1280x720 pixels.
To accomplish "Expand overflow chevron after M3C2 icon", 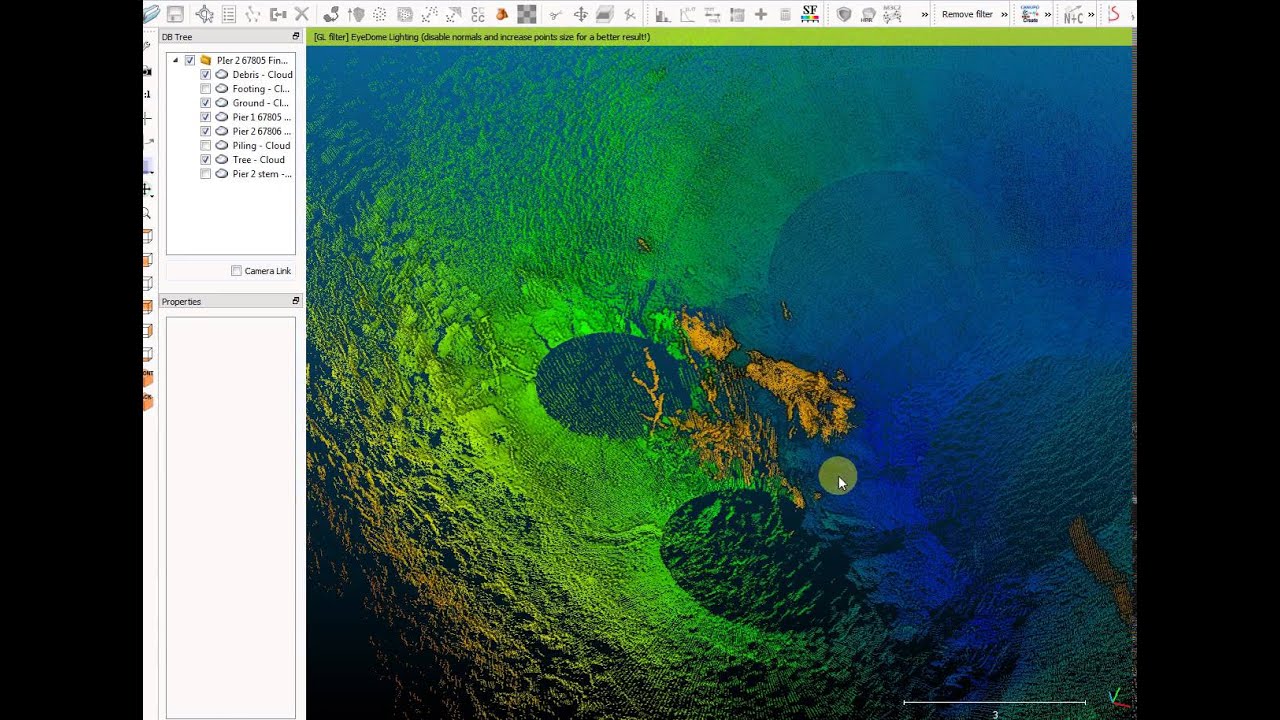I will 925,14.
